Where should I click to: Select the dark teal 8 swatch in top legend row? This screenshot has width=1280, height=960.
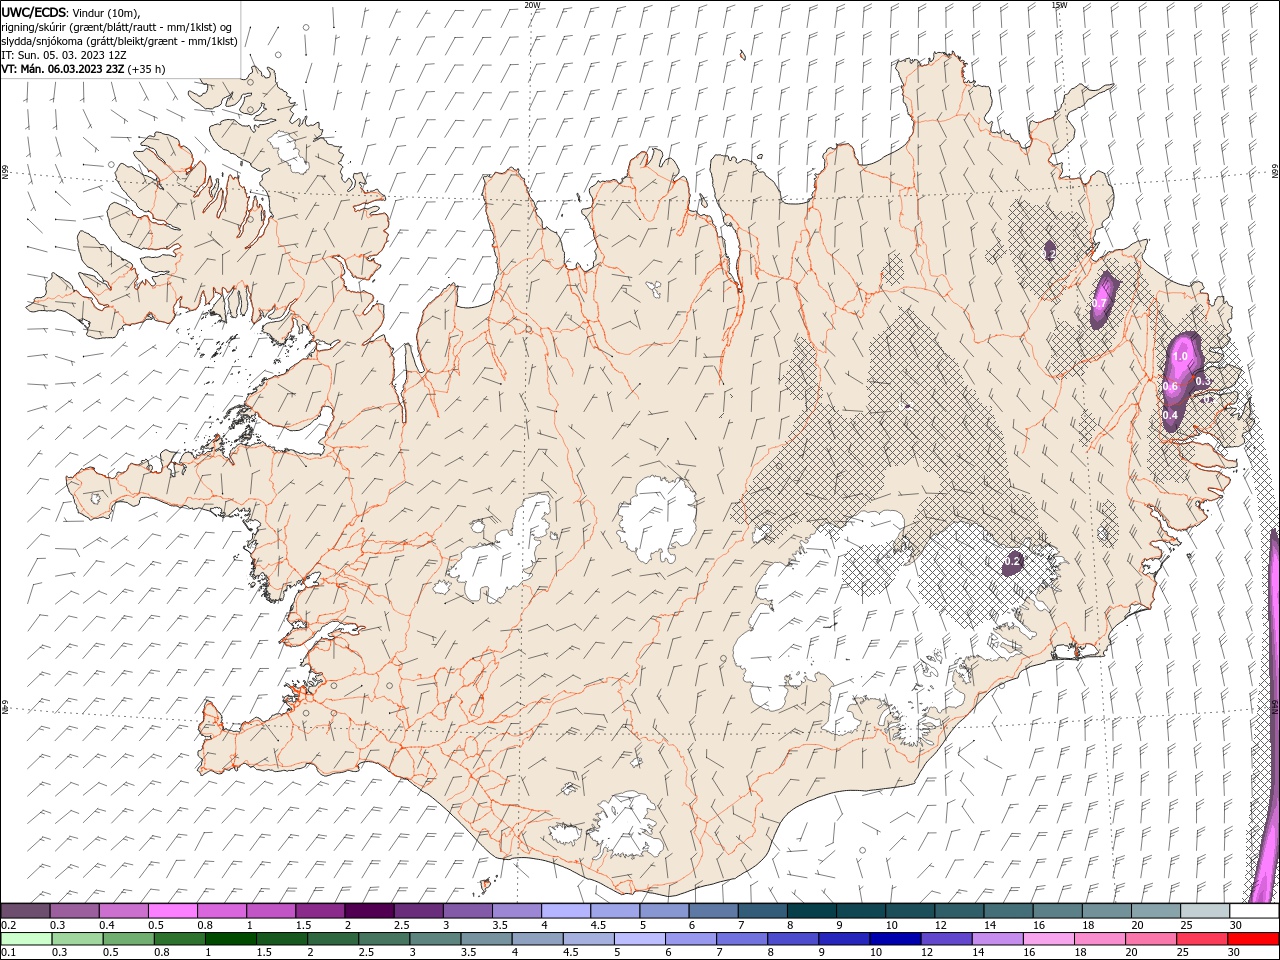coord(811,911)
